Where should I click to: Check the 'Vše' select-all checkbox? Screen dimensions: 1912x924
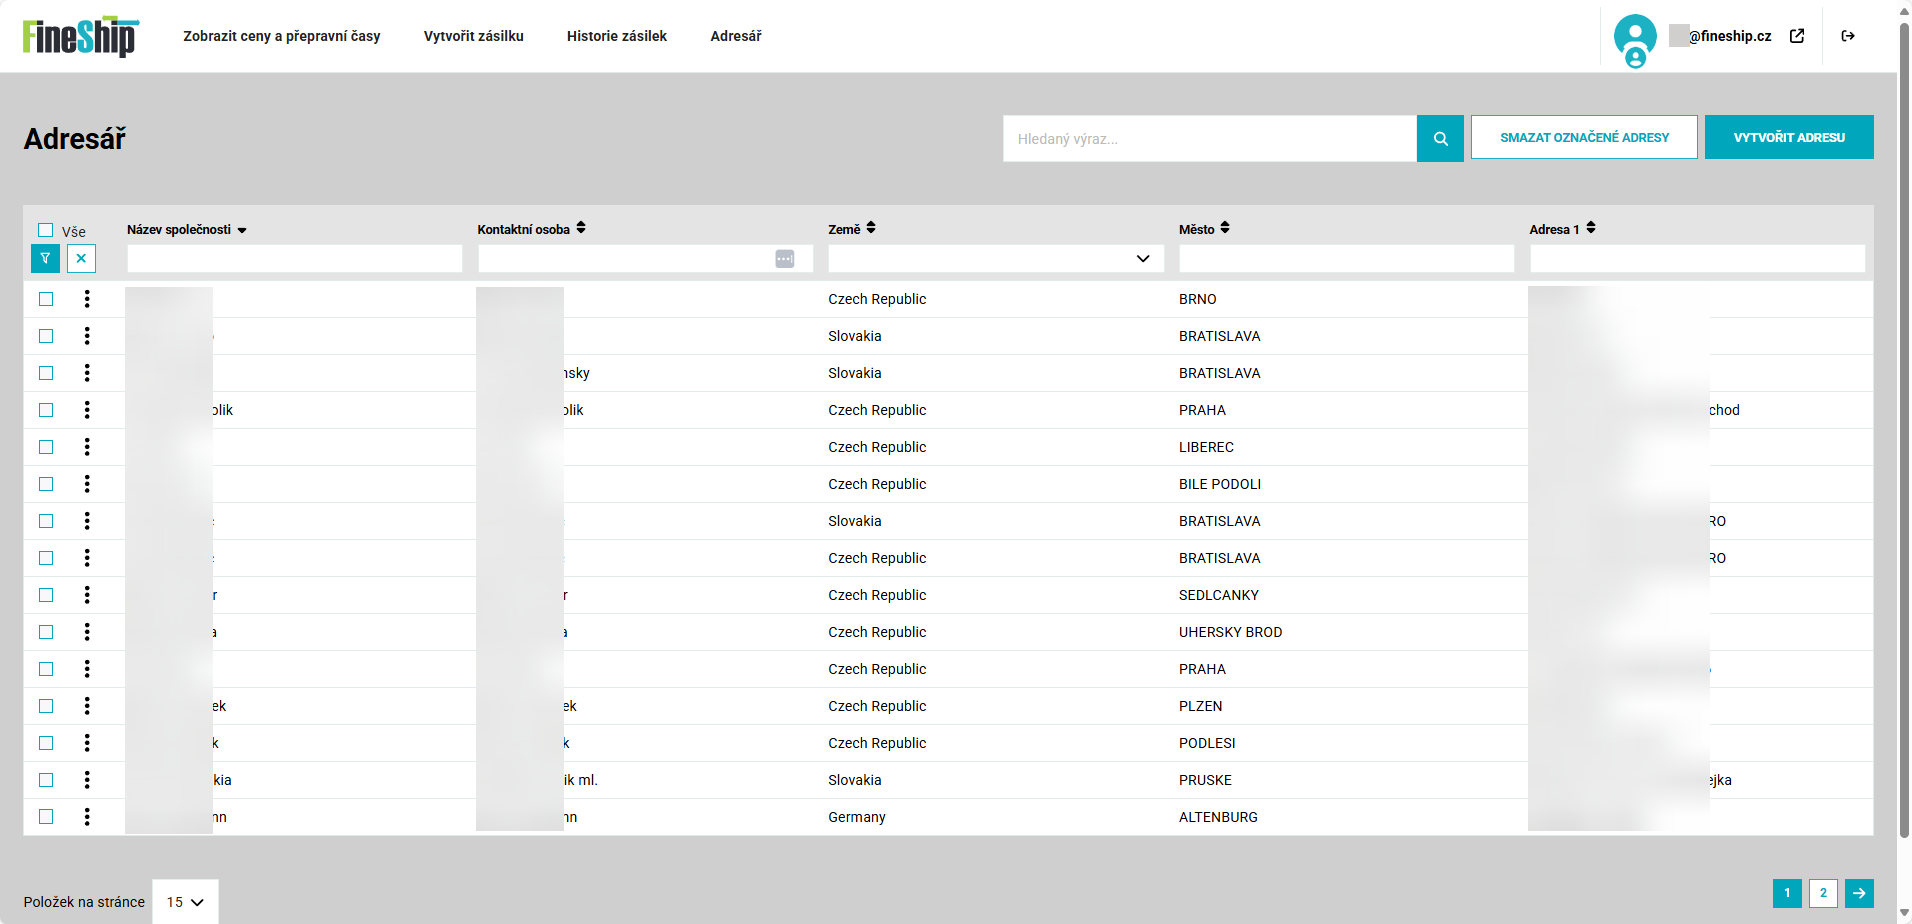(46, 230)
